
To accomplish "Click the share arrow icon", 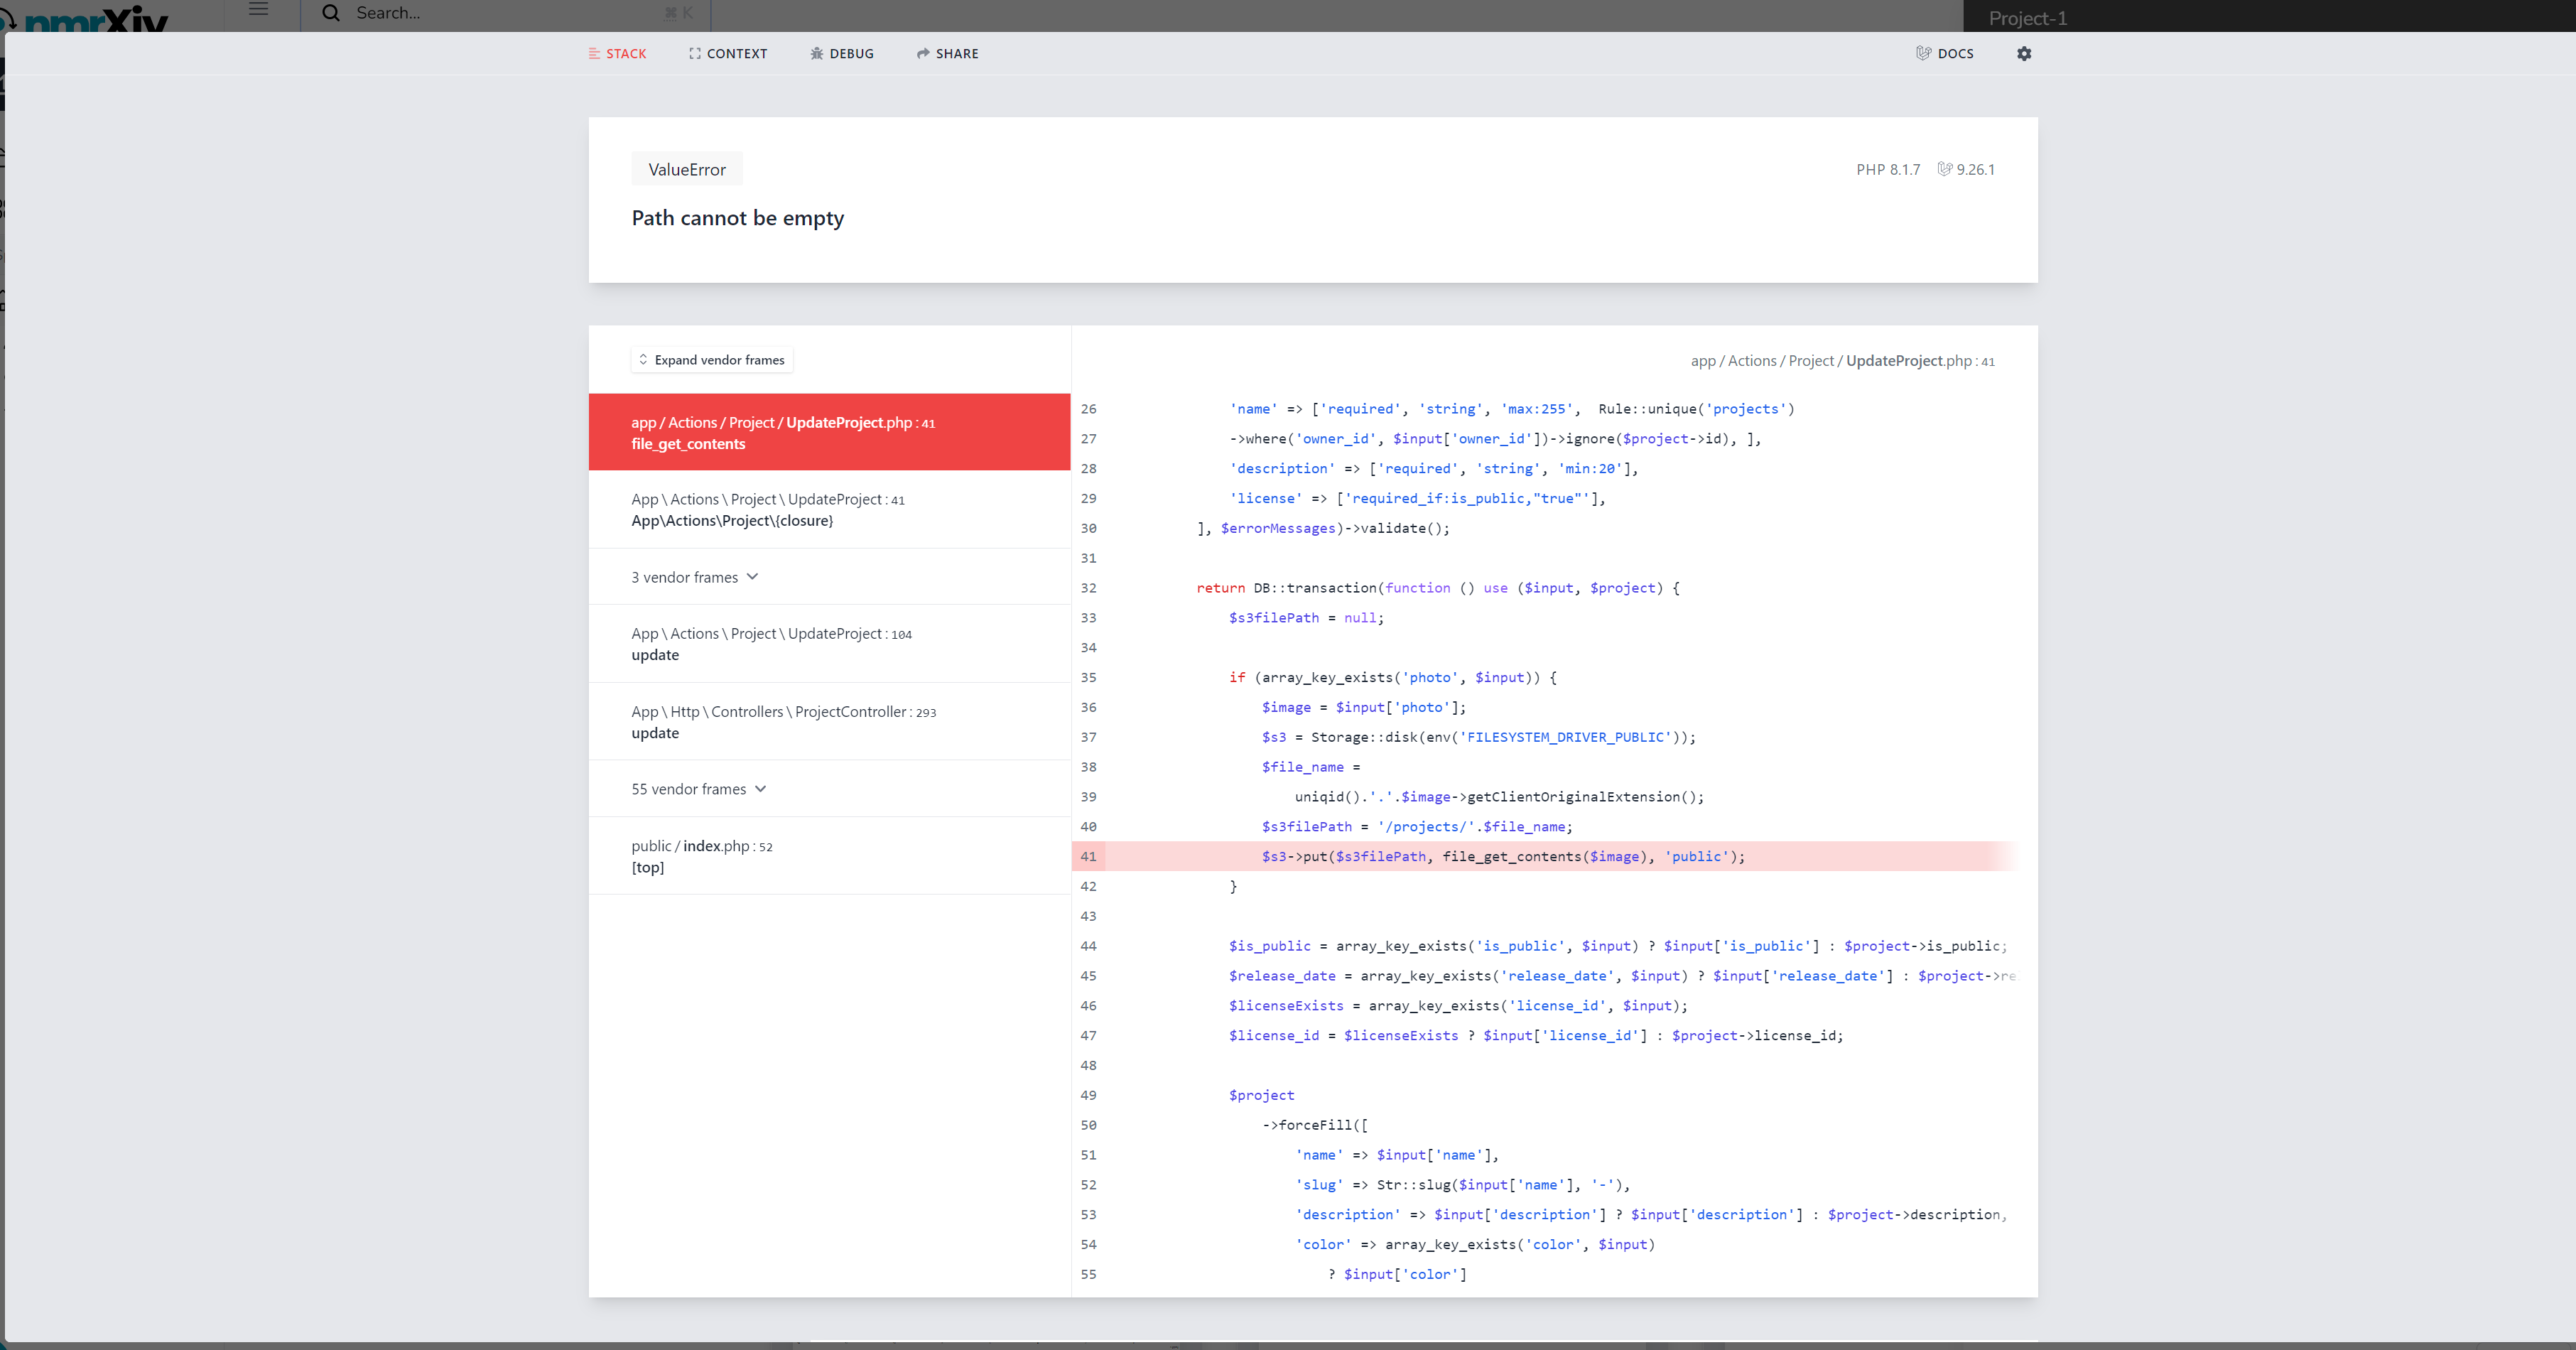I will [924, 53].
